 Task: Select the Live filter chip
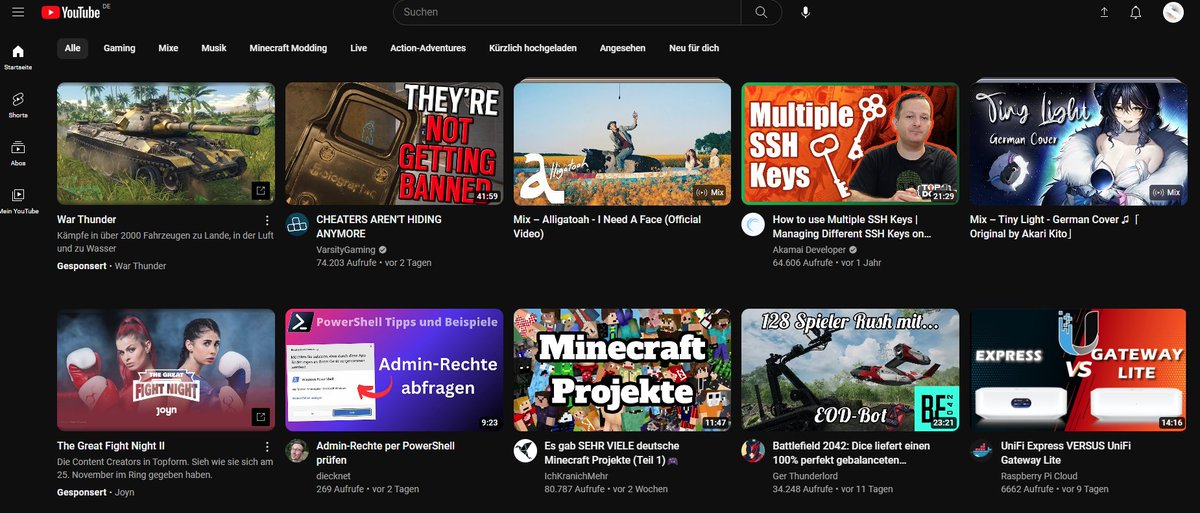pyautogui.click(x=359, y=48)
